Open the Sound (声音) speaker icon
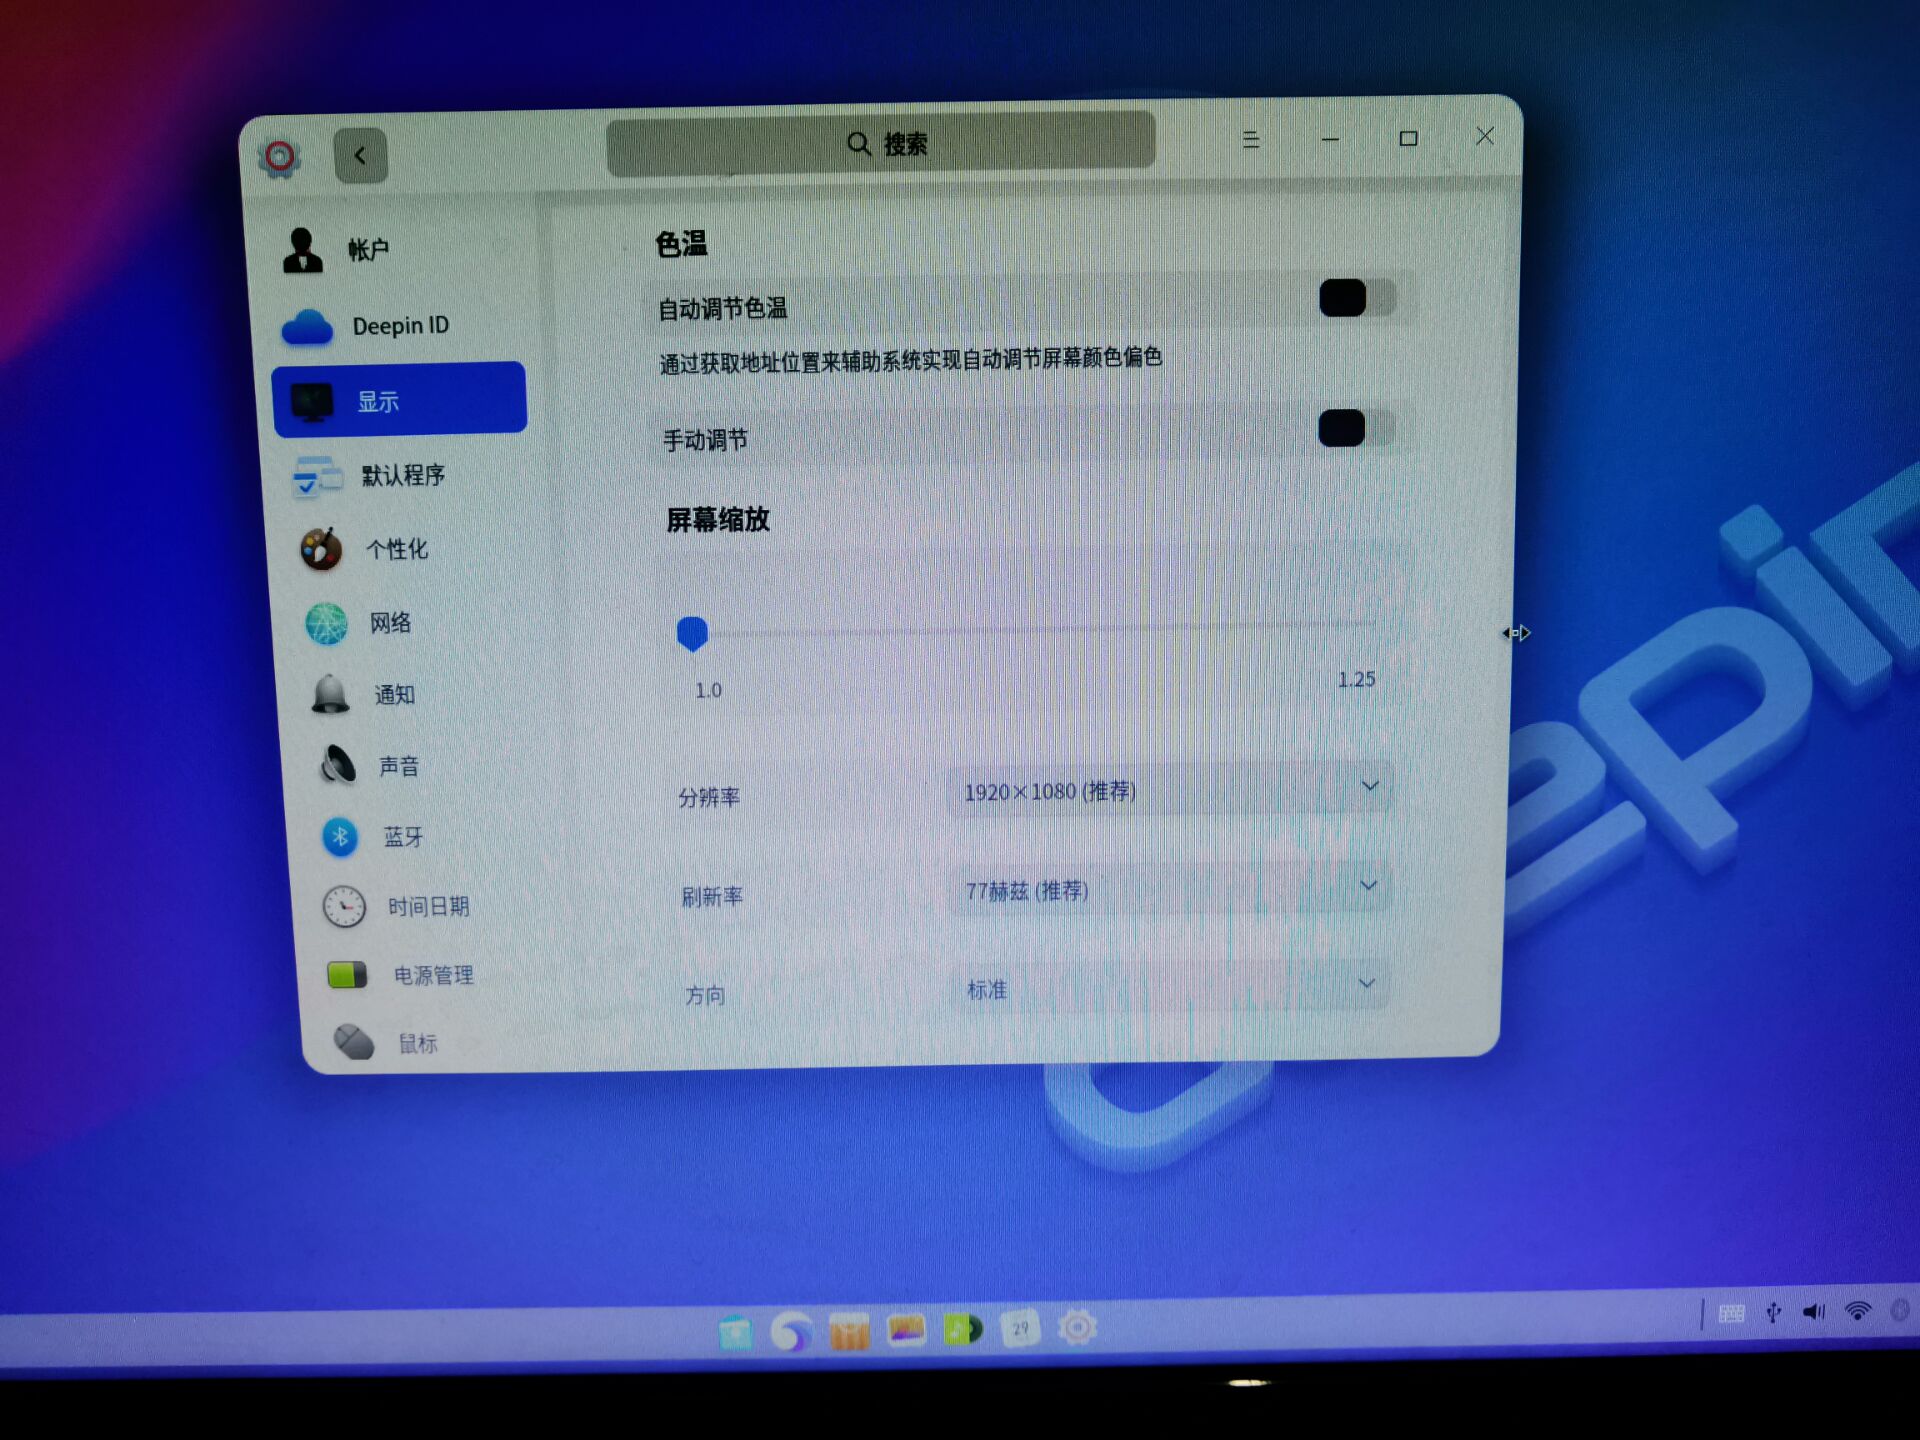The width and height of the screenshot is (1920, 1440). click(338, 766)
